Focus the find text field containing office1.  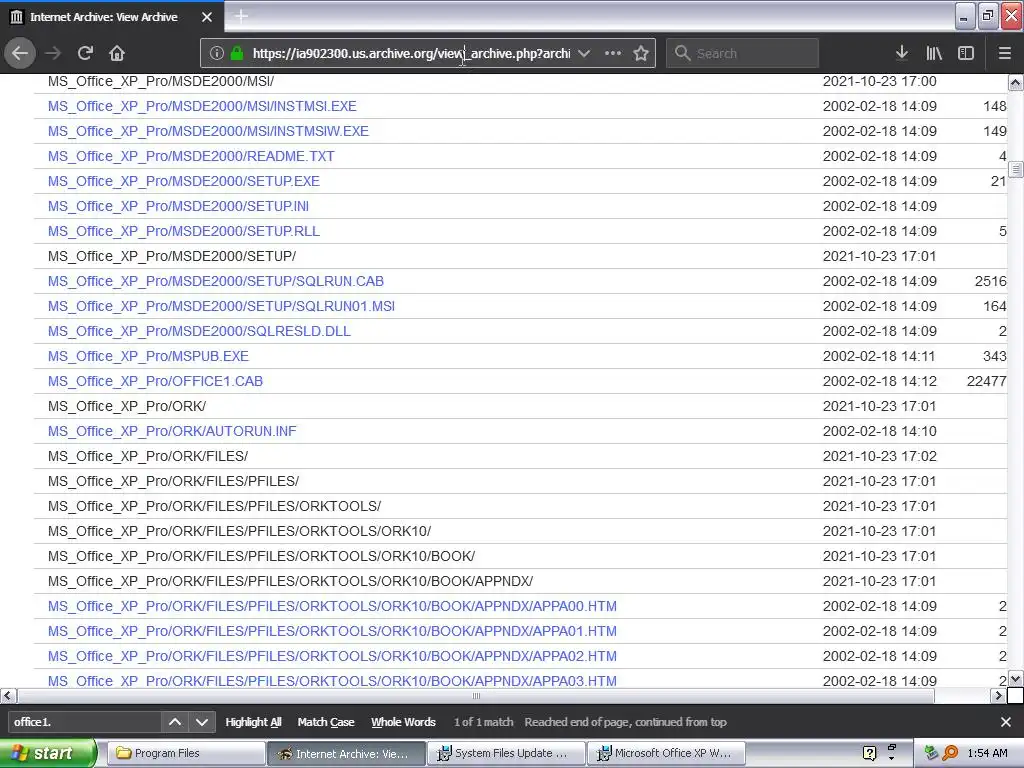84,722
